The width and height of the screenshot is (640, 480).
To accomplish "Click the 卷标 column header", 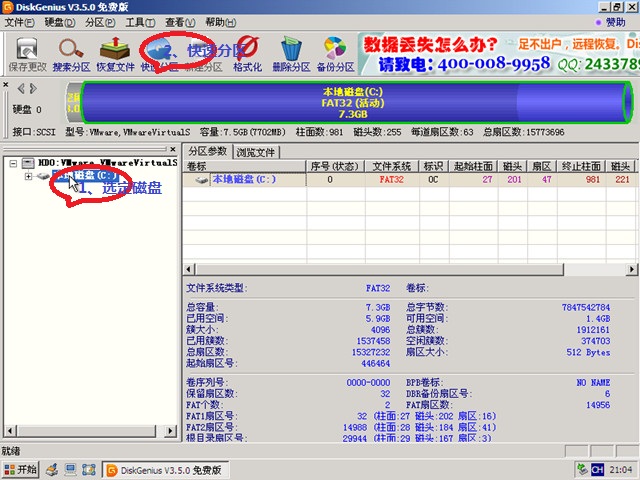I will 244,167.
